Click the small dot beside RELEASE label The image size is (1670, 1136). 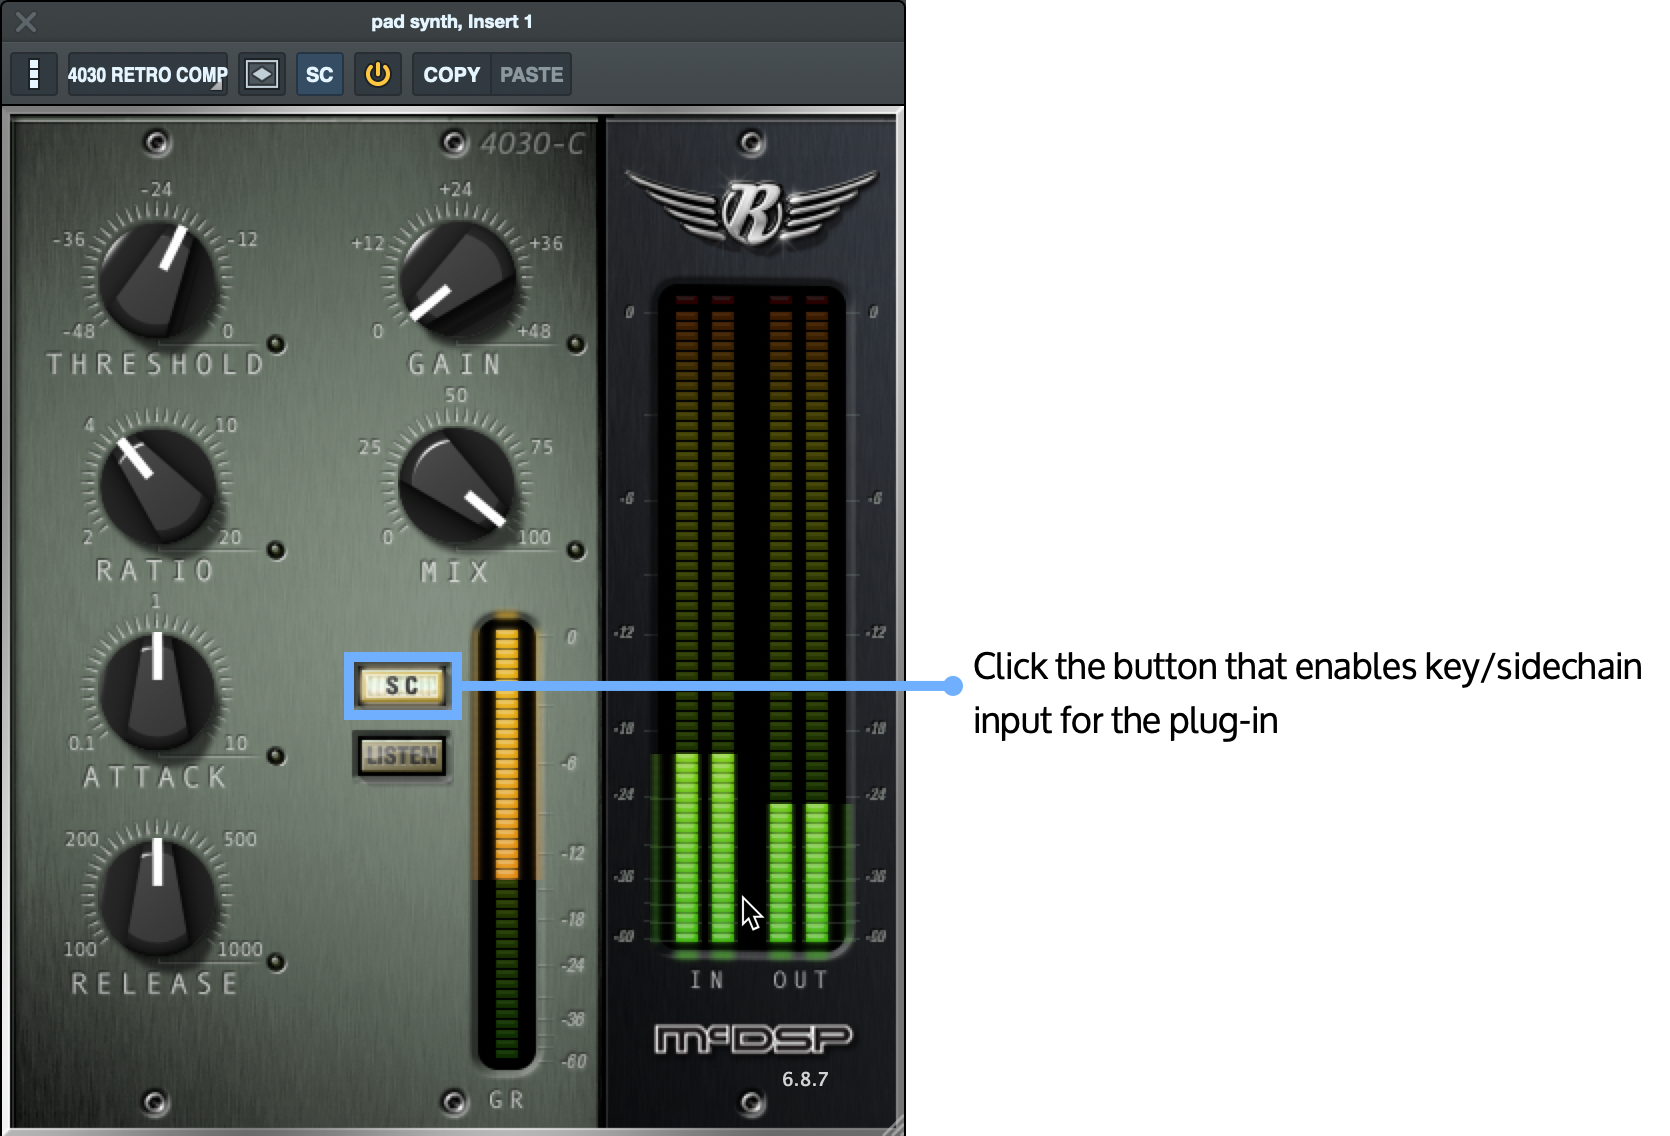[x=276, y=962]
